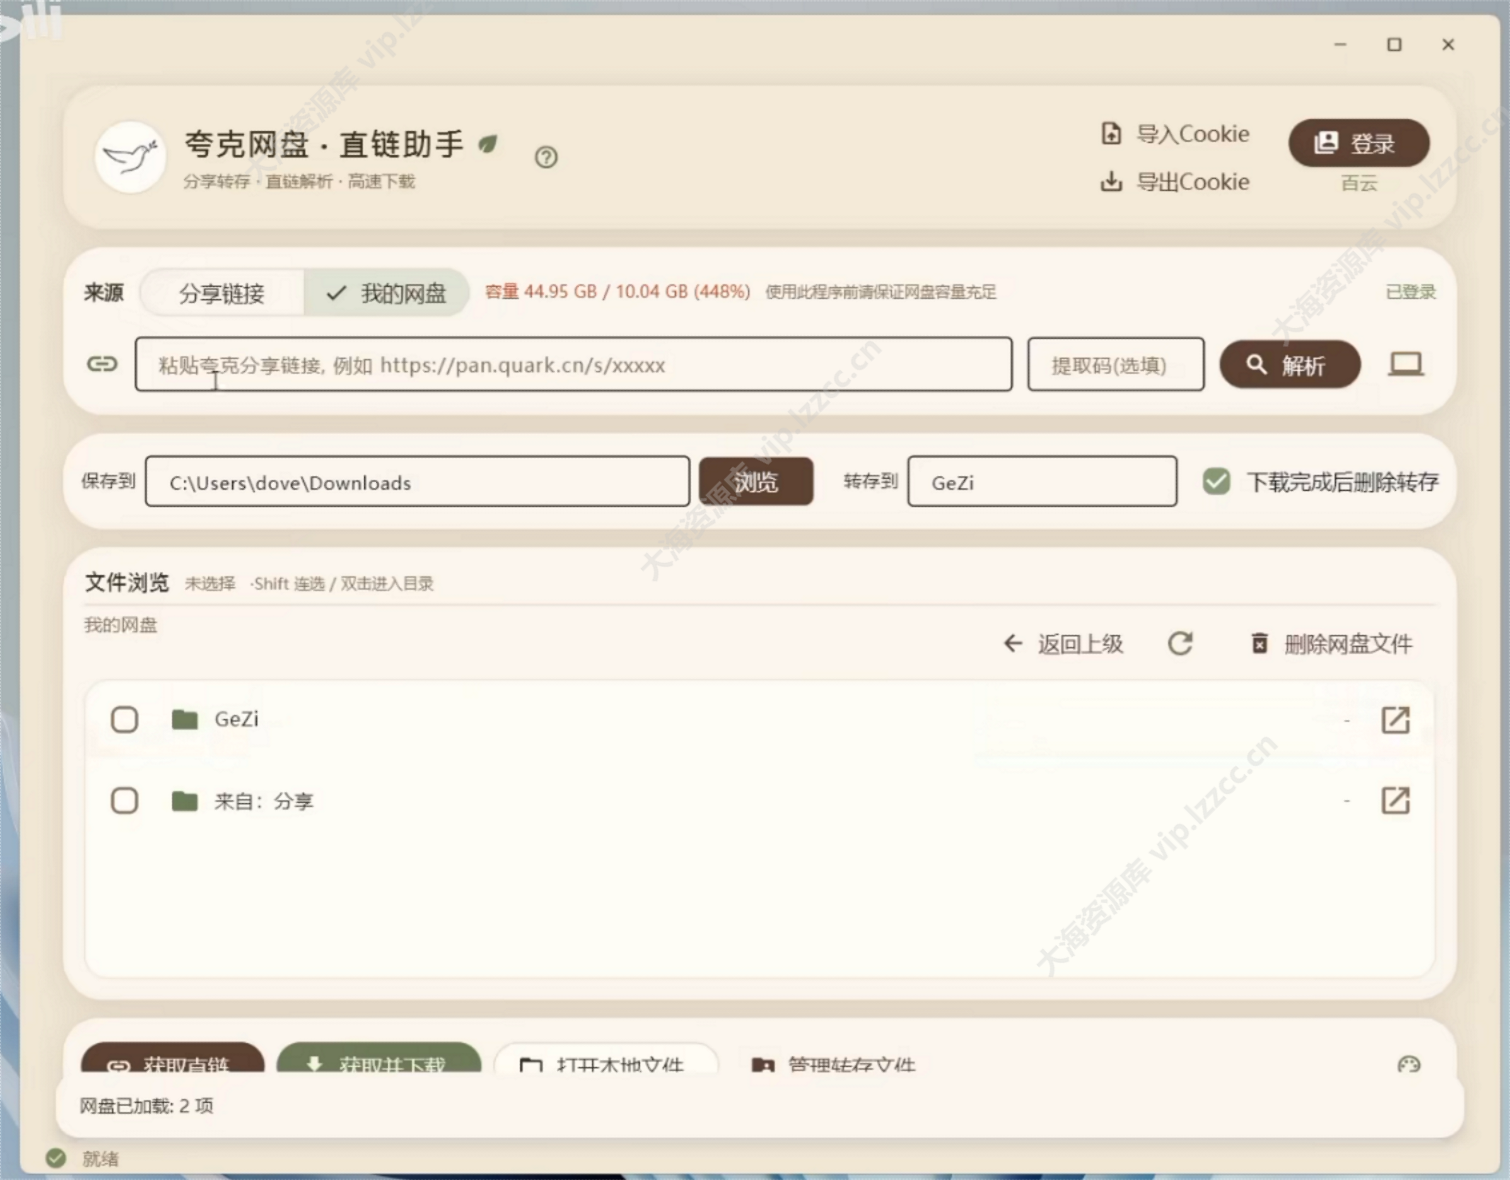Maximize the window
Viewport: 1510px width, 1180px height.
coord(1394,44)
